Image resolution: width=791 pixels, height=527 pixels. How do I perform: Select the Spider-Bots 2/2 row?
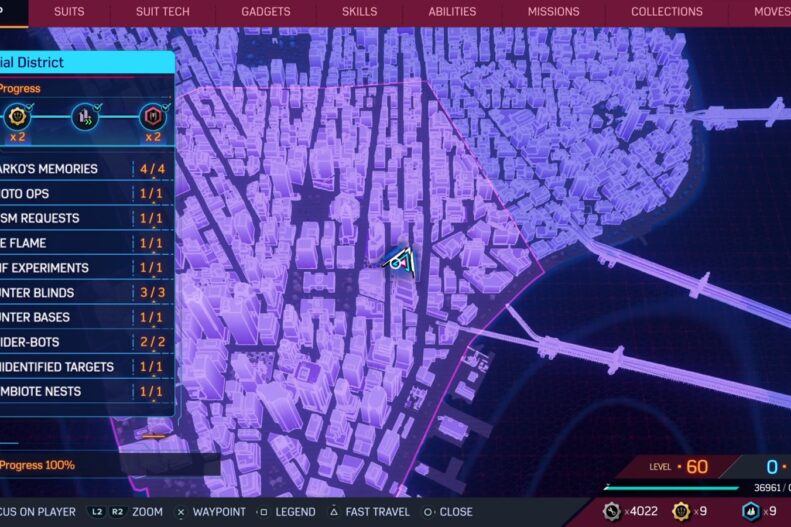(x=86, y=342)
